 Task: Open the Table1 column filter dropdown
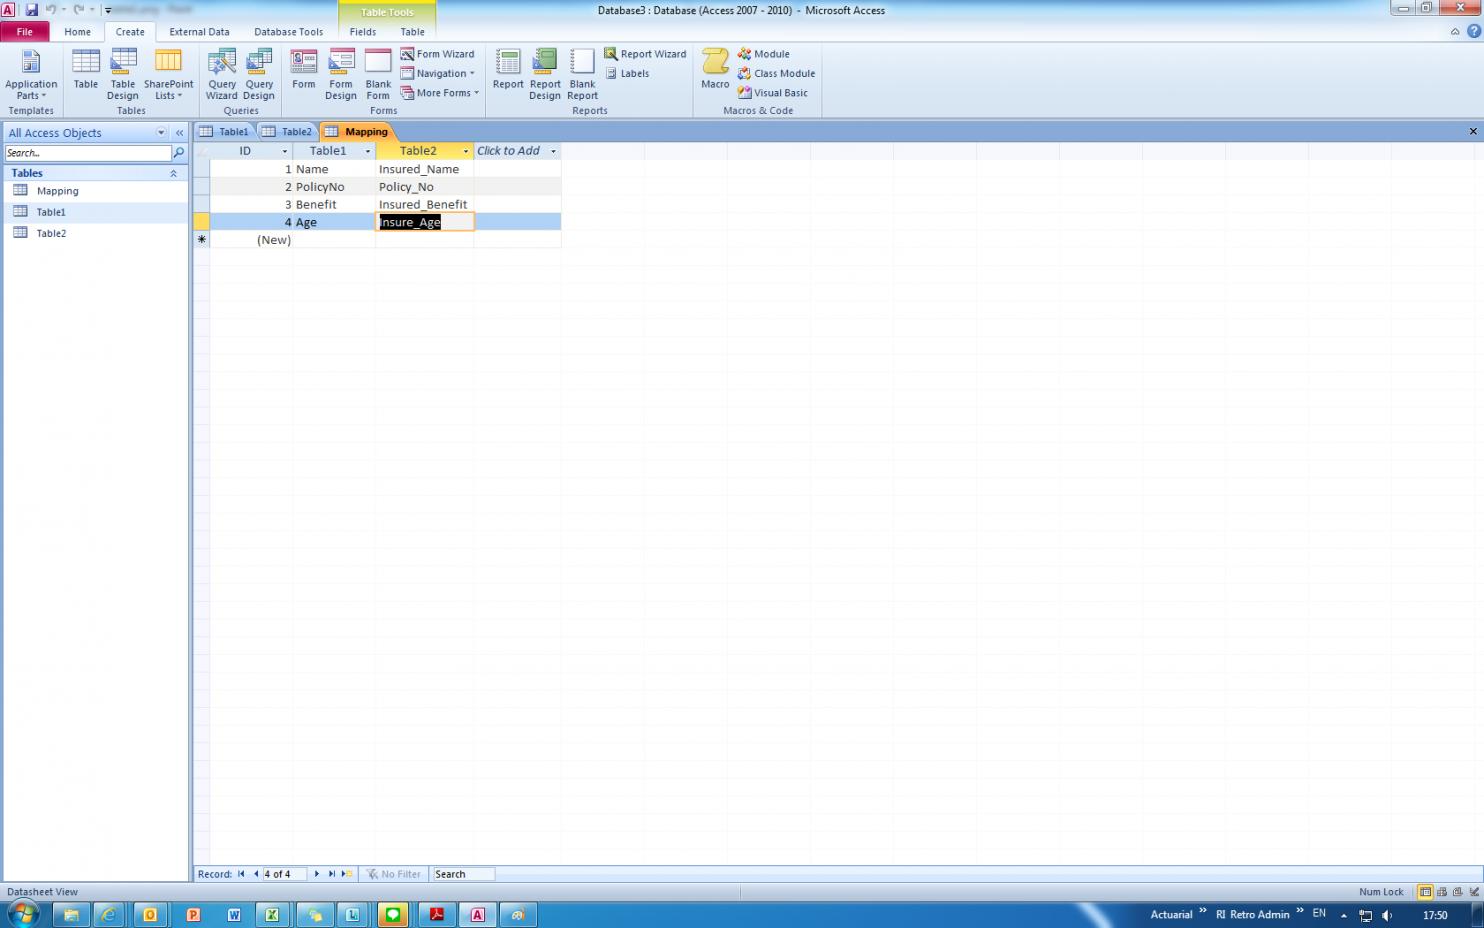[367, 151]
